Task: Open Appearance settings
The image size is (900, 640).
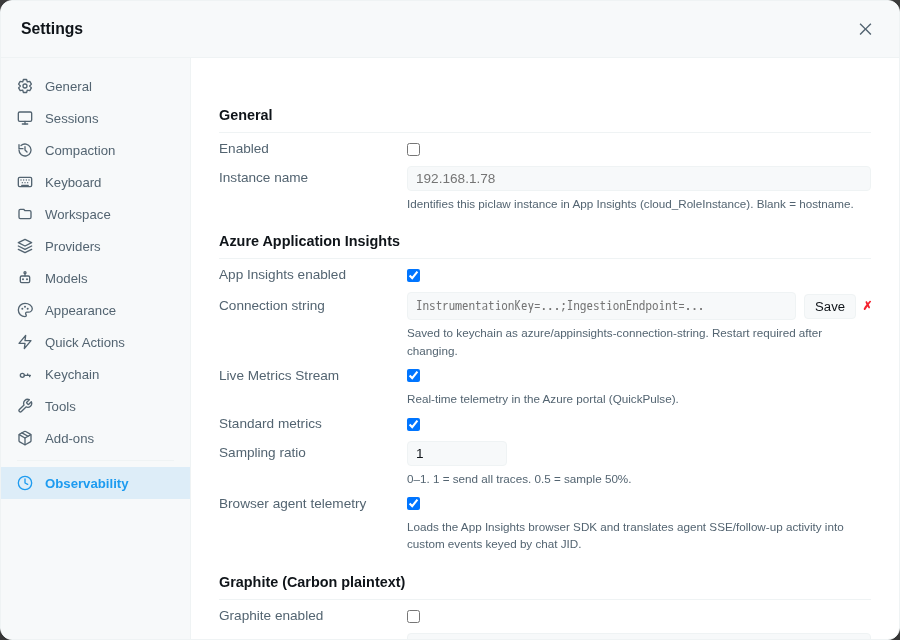Action: [95, 311]
